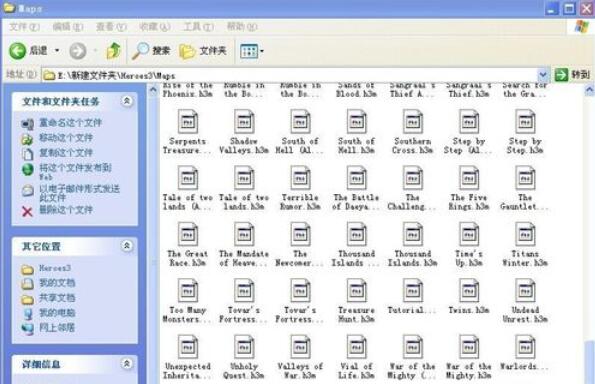Screen dimensions: 595x384
Task: Select Too Many Monsters file icon
Action: pyautogui.click(x=188, y=290)
